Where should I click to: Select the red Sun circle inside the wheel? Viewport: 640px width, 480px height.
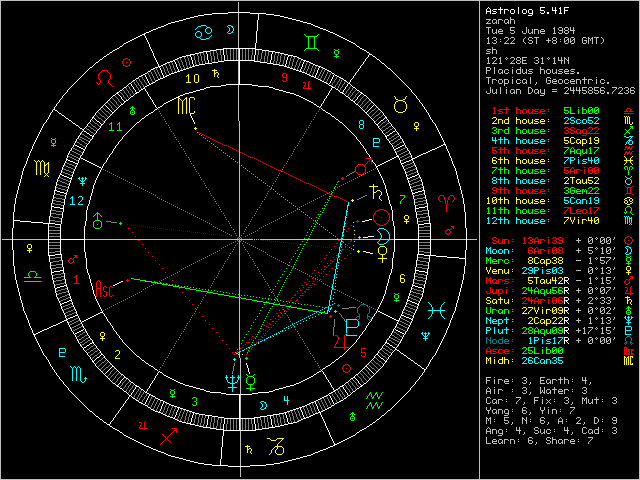(380, 216)
